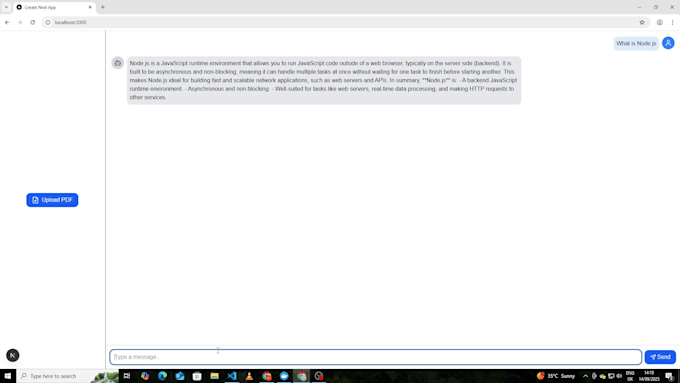Open Microsoft Store from taskbar
The image size is (680, 383).
coord(197,376)
